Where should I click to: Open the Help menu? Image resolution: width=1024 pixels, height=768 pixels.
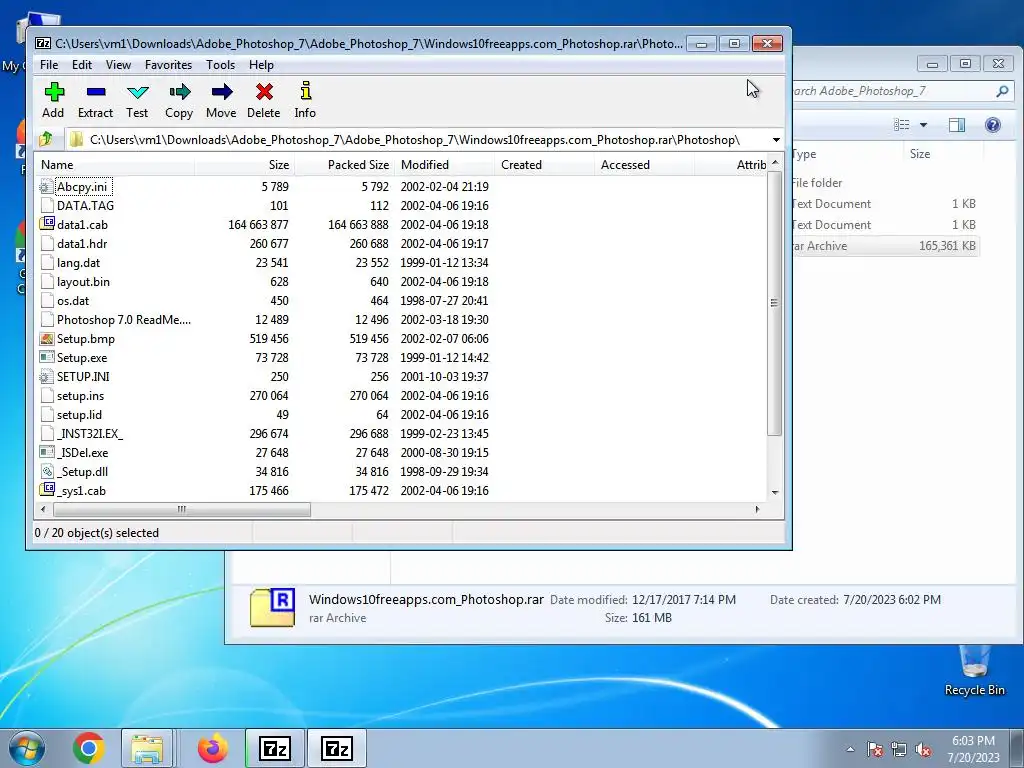click(x=261, y=65)
